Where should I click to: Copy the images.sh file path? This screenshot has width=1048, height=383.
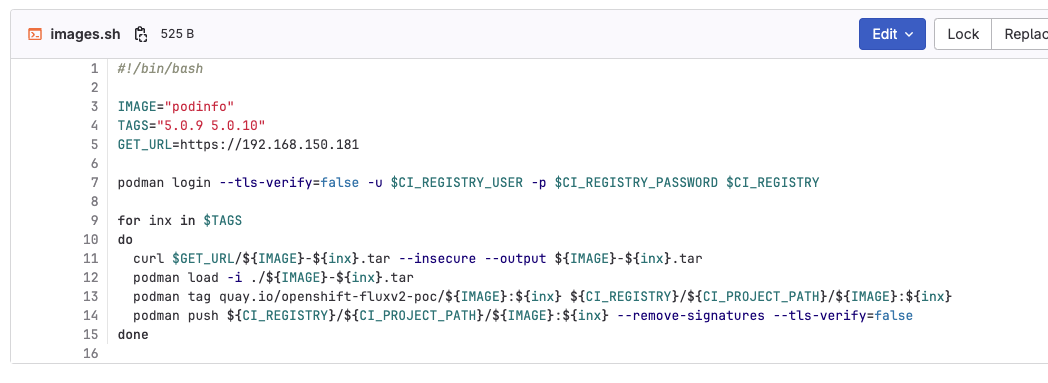click(x=140, y=34)
